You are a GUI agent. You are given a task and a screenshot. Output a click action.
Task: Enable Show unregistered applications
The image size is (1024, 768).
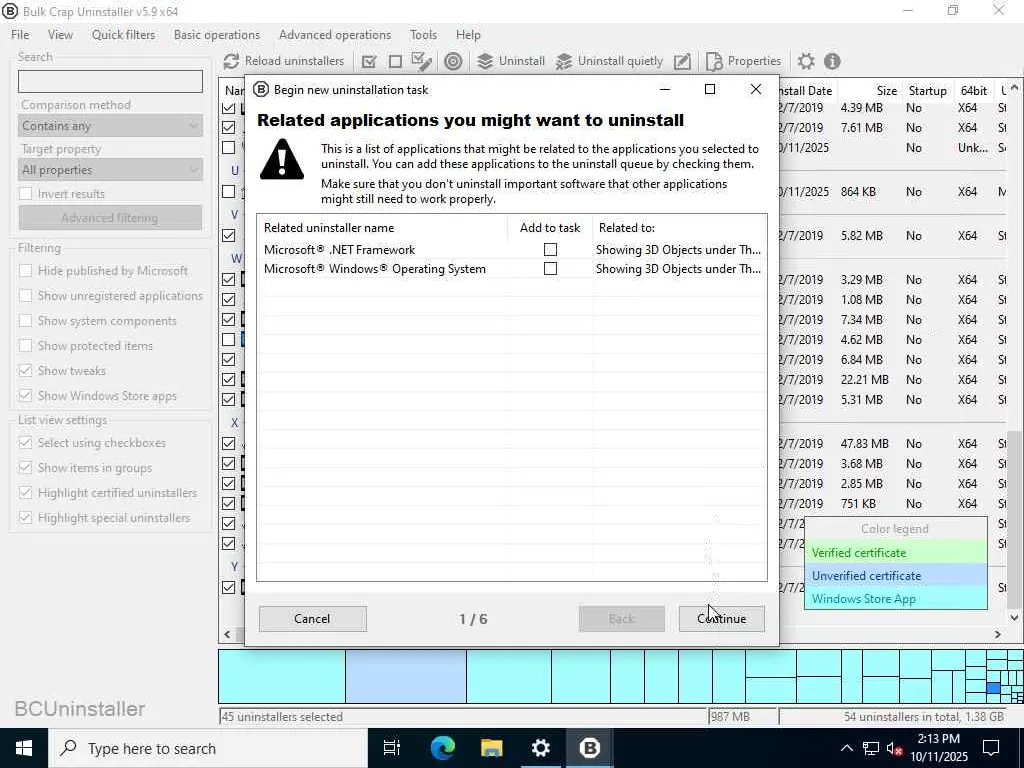(25, 296)
